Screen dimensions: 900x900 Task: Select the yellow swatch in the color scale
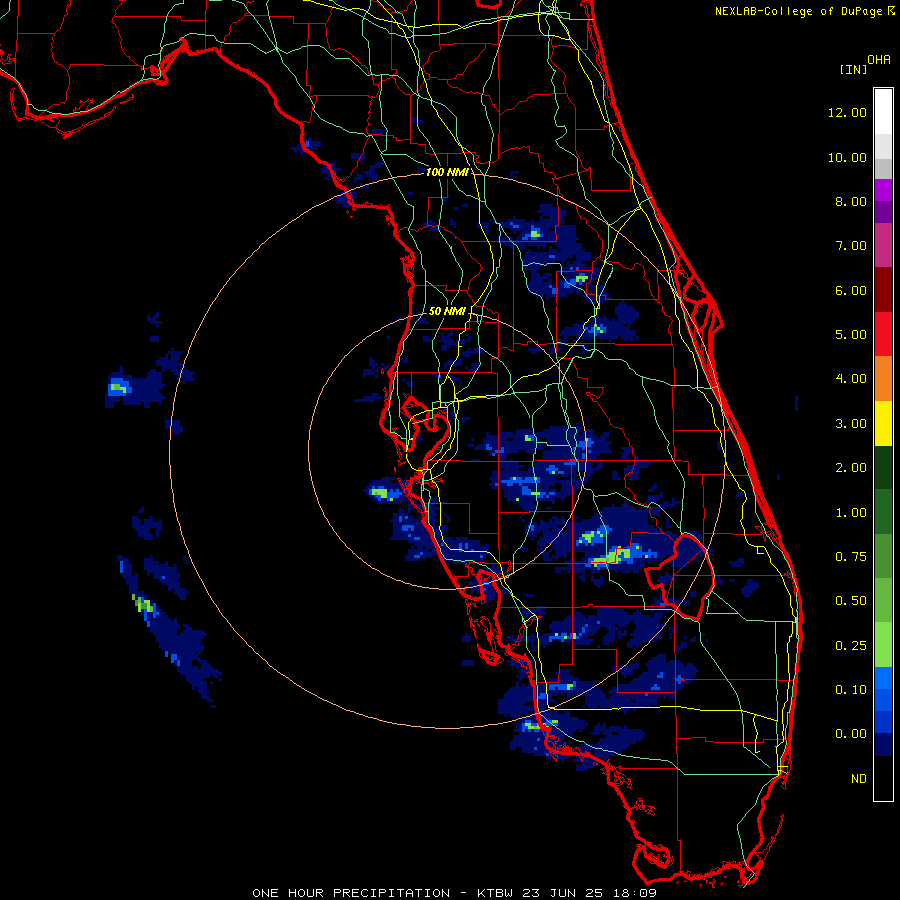pyautogui.click(x=883, y=423)
